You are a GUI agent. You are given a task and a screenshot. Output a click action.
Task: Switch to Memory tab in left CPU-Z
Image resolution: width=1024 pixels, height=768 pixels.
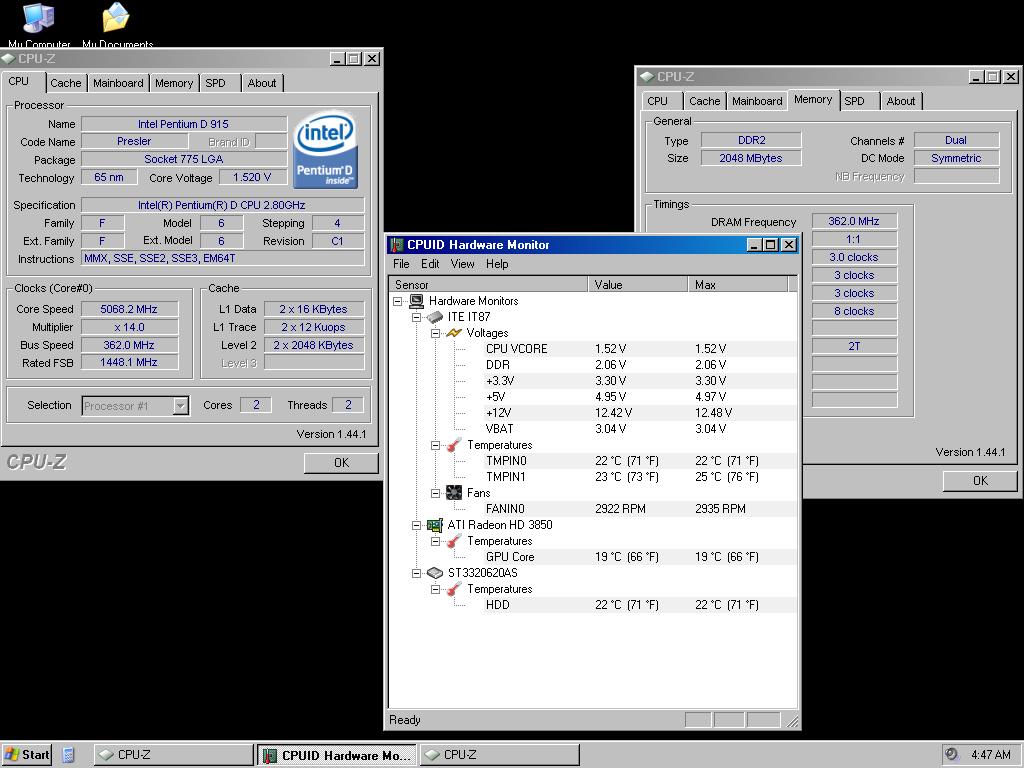[174, 83]
